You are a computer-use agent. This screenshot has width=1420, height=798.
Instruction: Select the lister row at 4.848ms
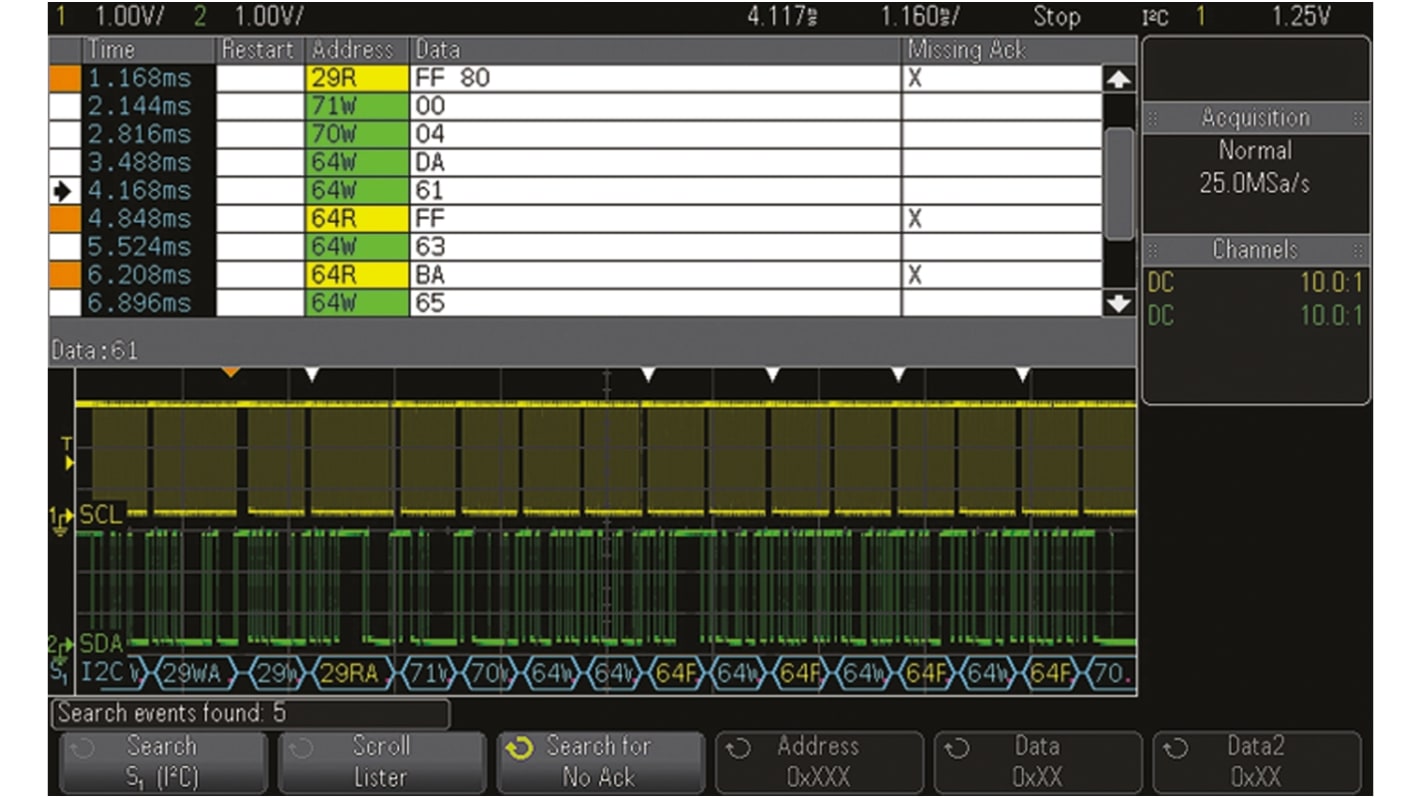576,218
